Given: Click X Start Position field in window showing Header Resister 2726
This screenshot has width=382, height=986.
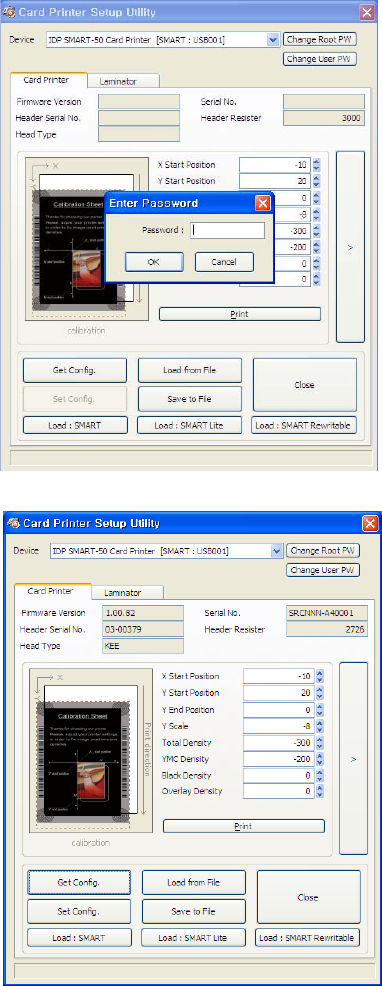Looking at the screenshot, I should (279, 677).
